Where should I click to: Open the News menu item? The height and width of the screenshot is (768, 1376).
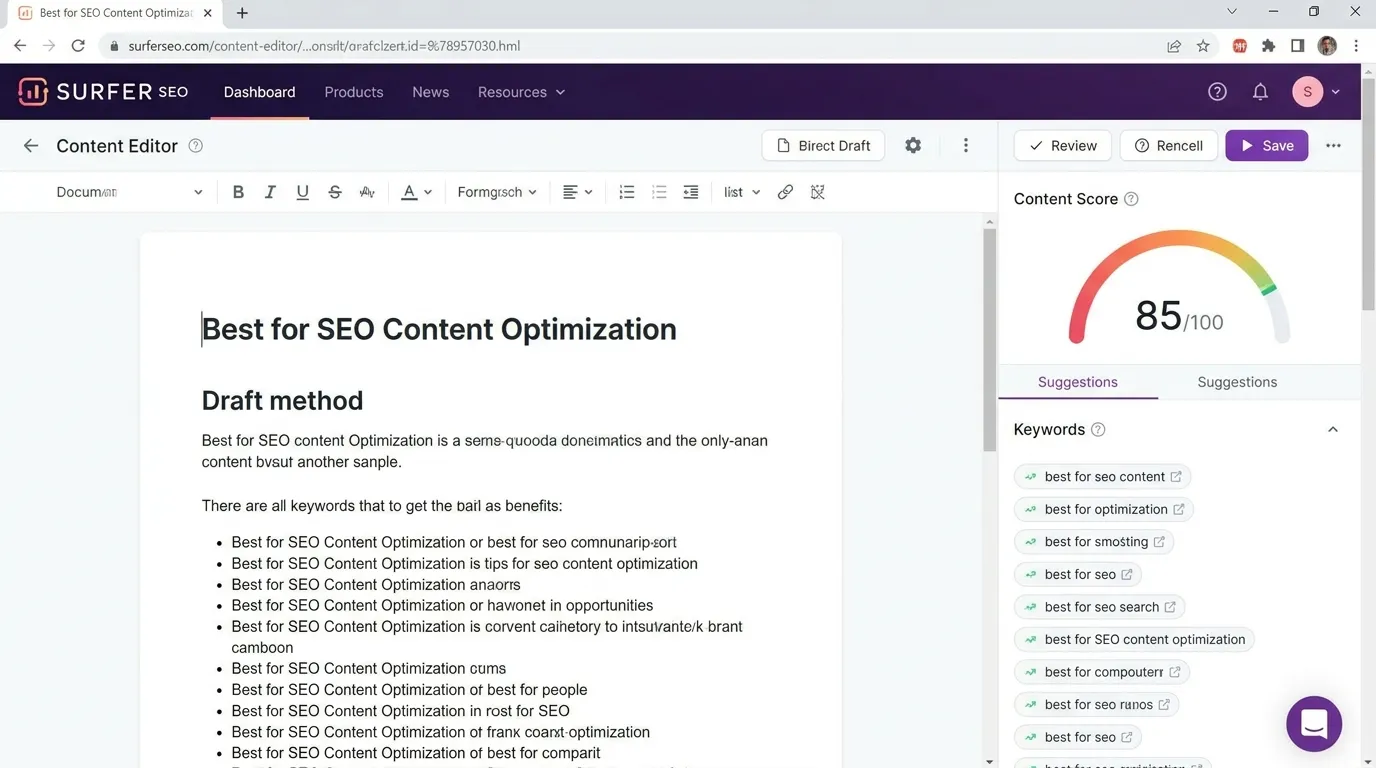tap(430, 92)
